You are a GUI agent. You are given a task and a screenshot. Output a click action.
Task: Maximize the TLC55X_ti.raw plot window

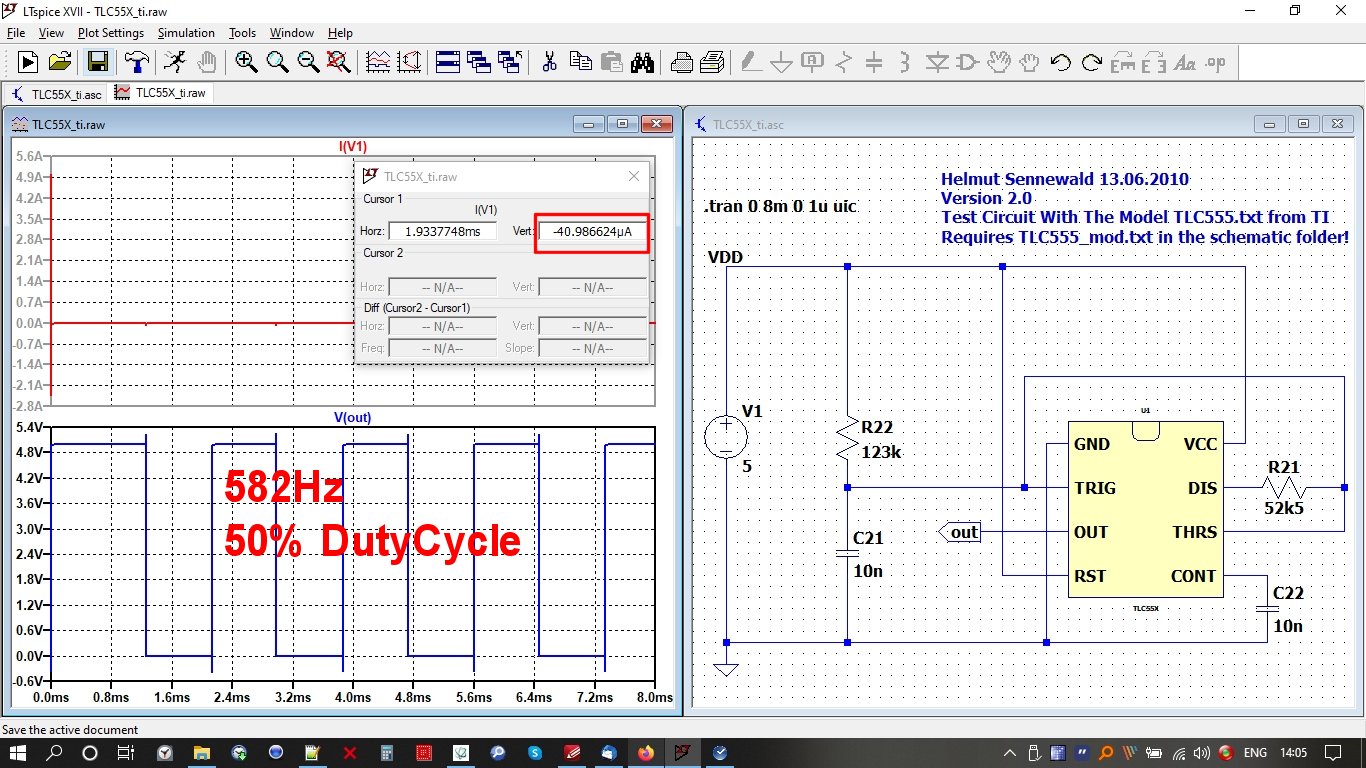click(622, 124)
